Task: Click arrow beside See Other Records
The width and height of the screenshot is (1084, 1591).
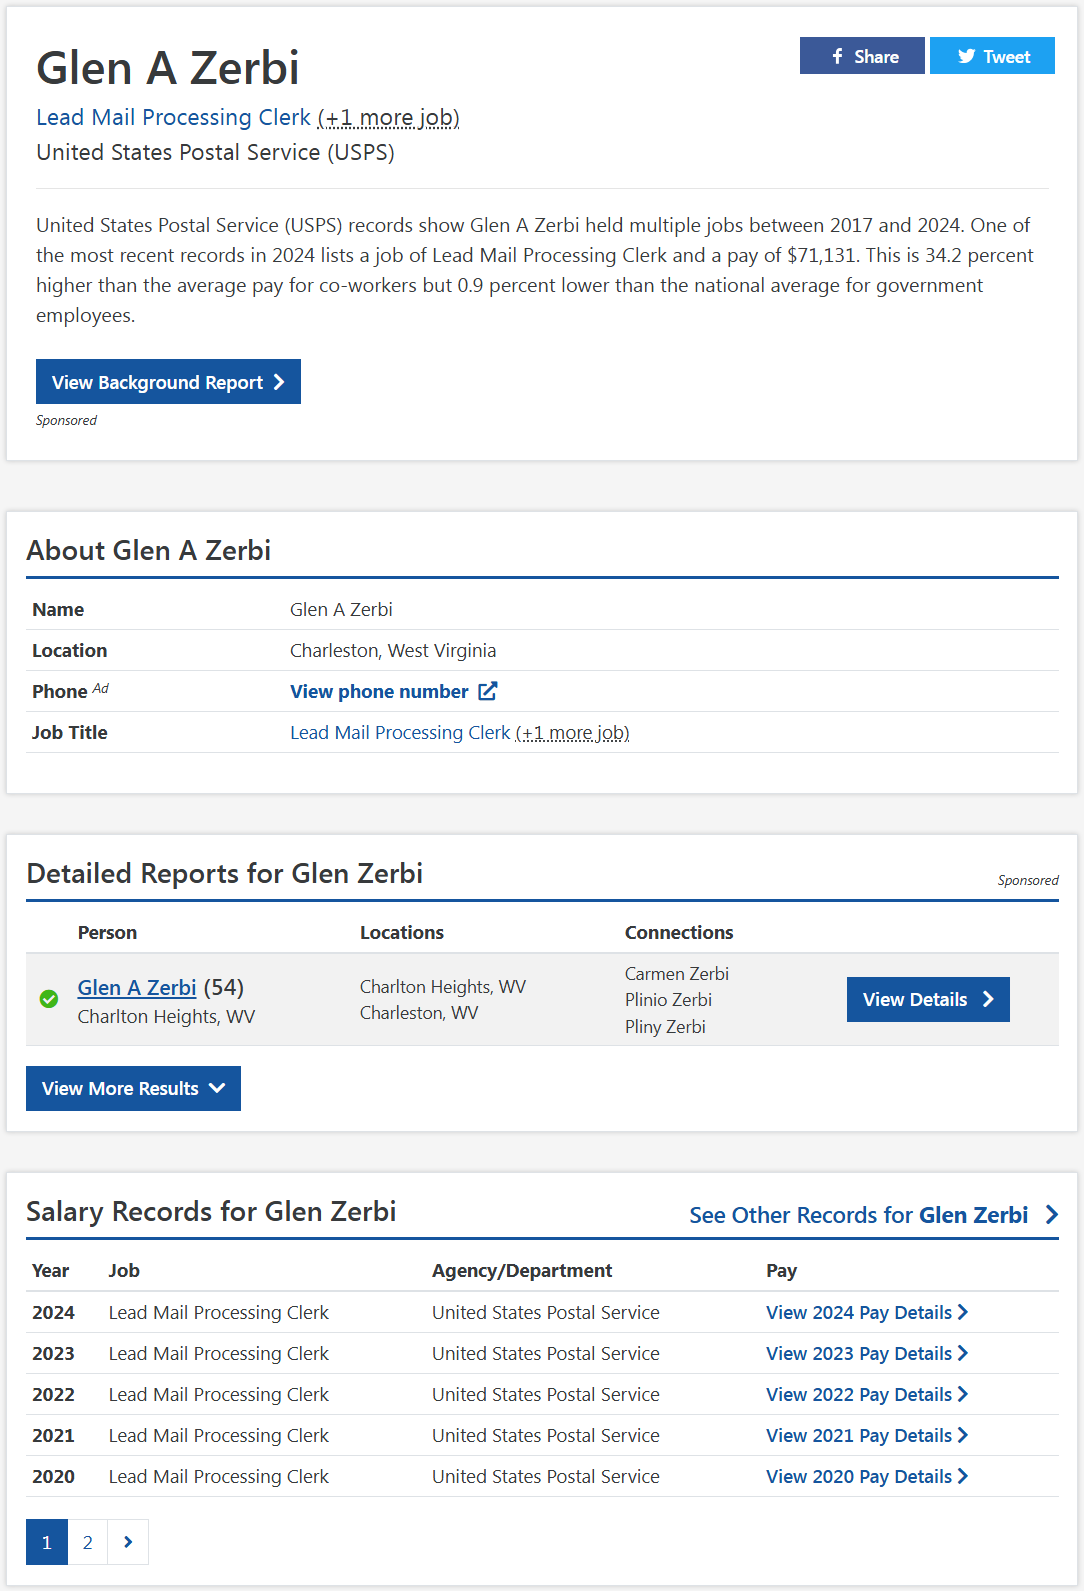Action: tap(1051, 1215)
